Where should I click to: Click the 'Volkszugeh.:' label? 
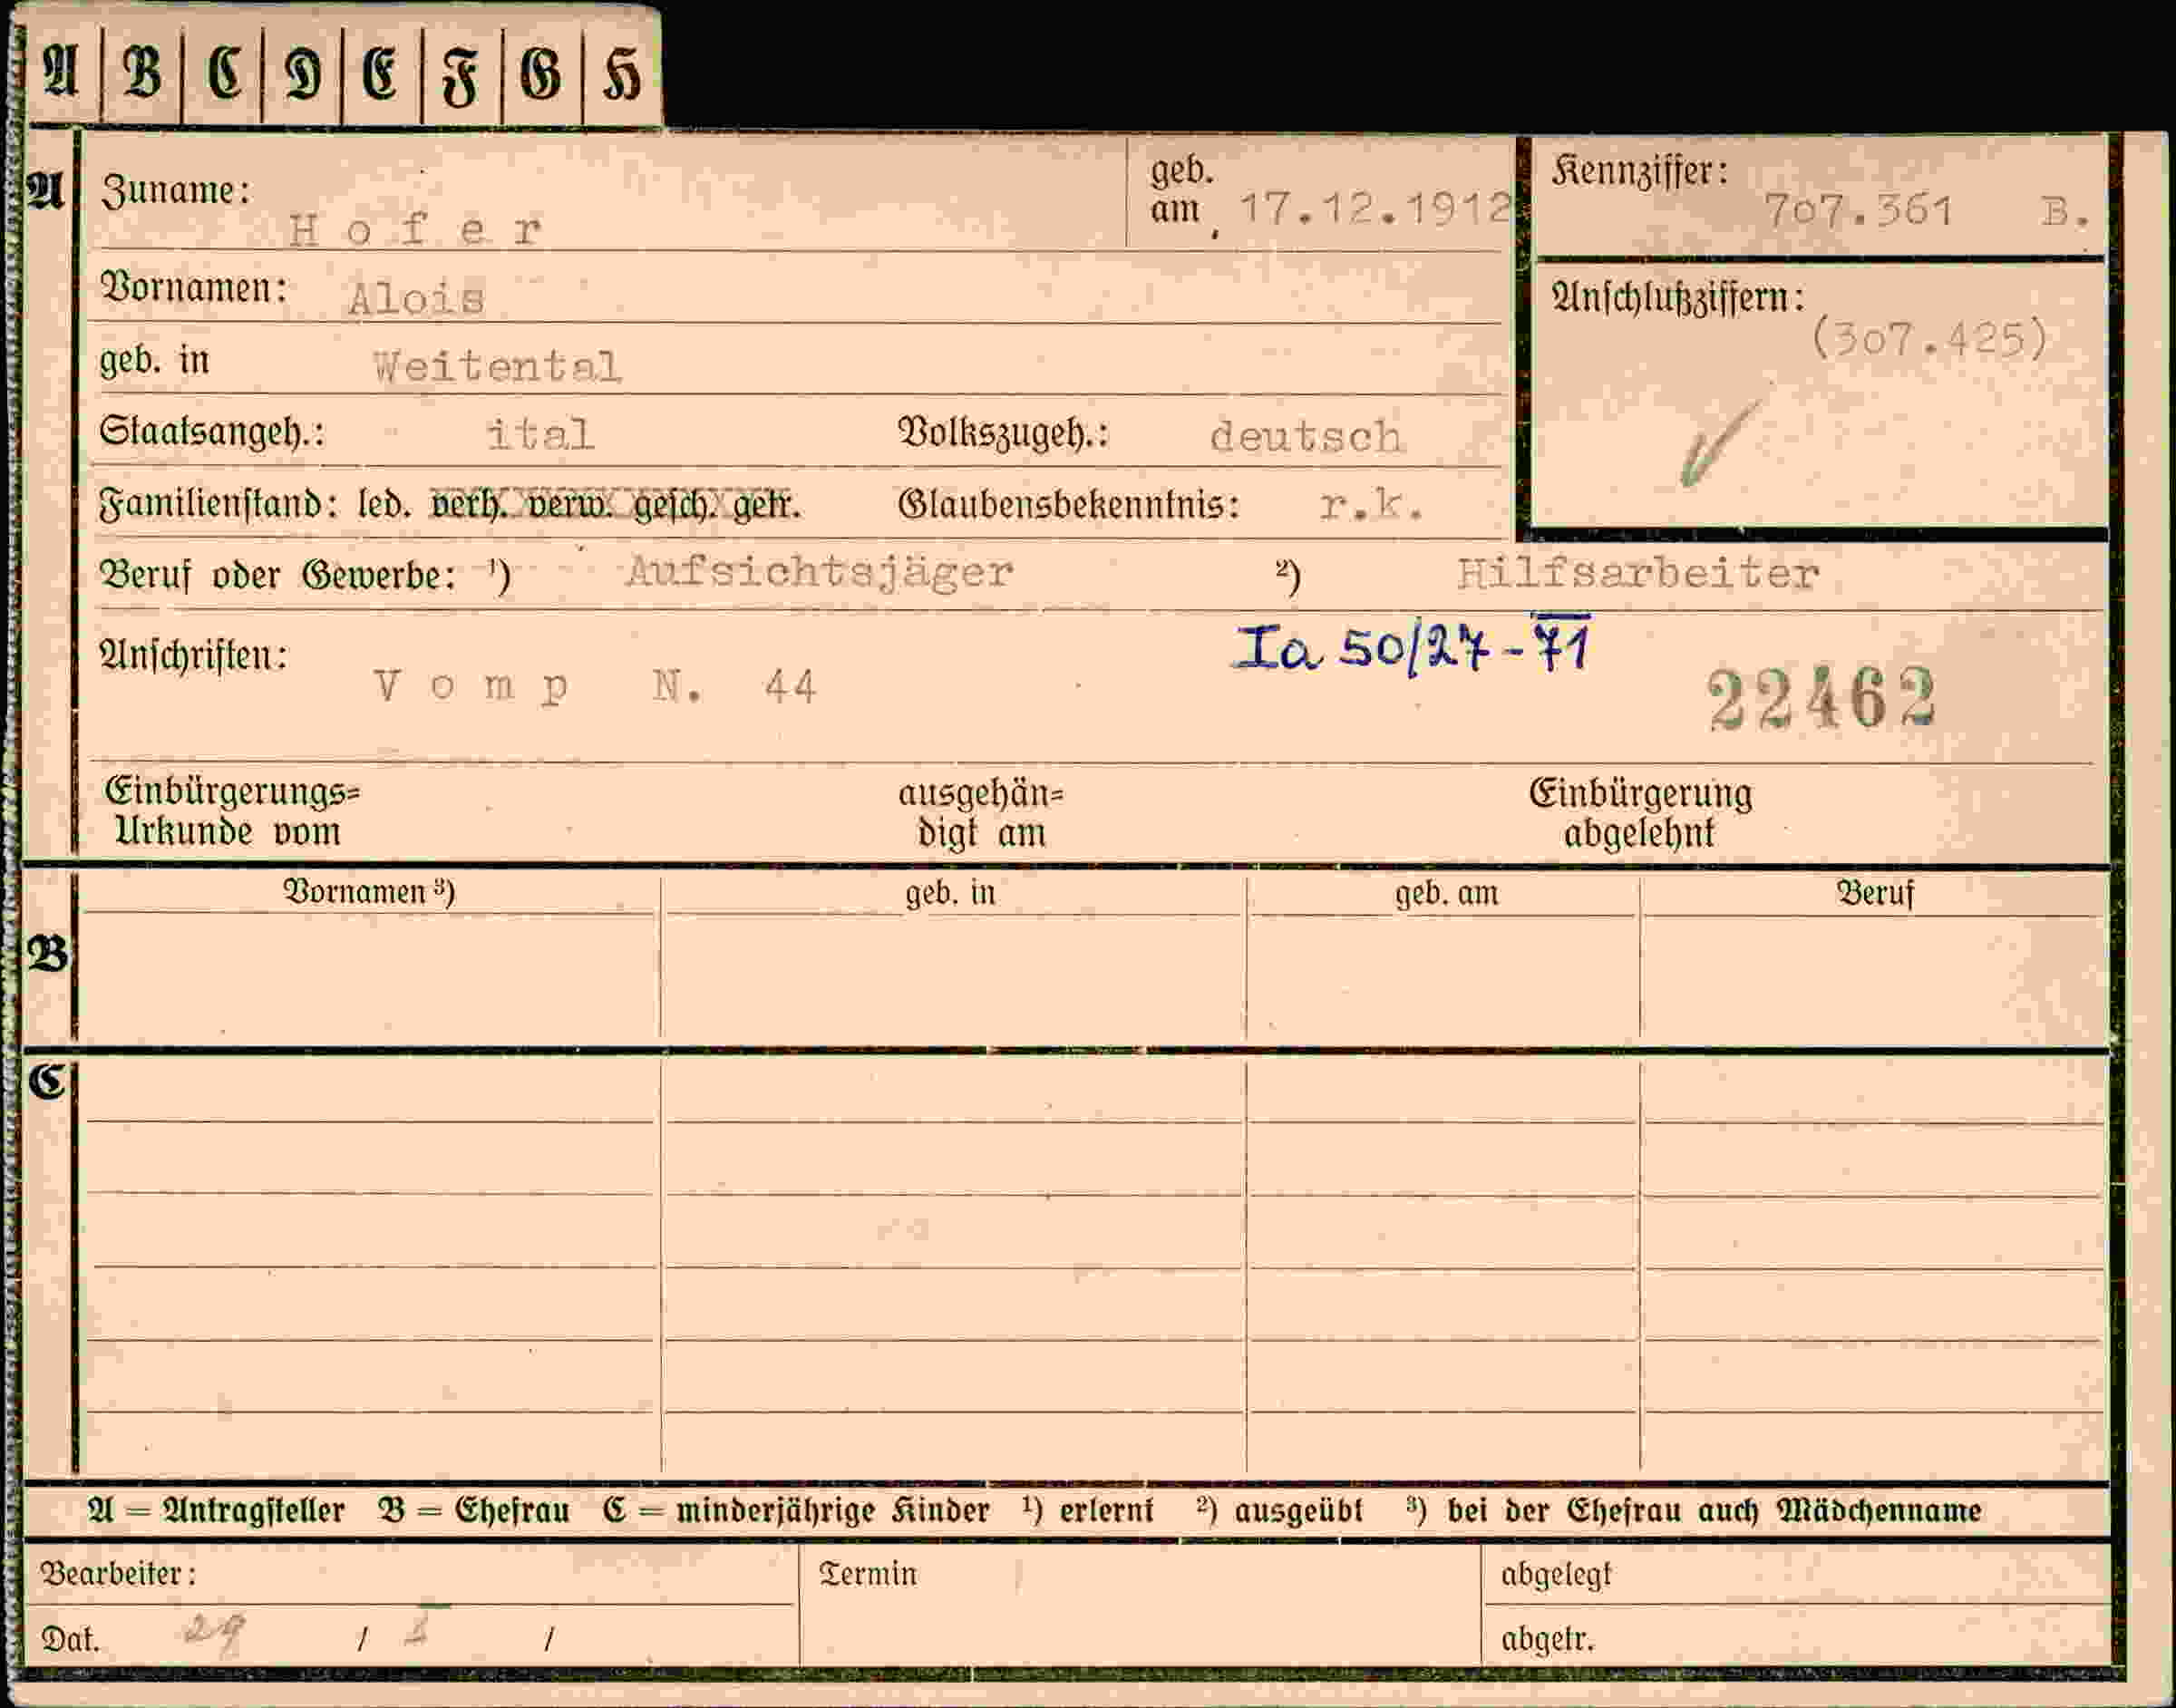tap(1003, 434)
